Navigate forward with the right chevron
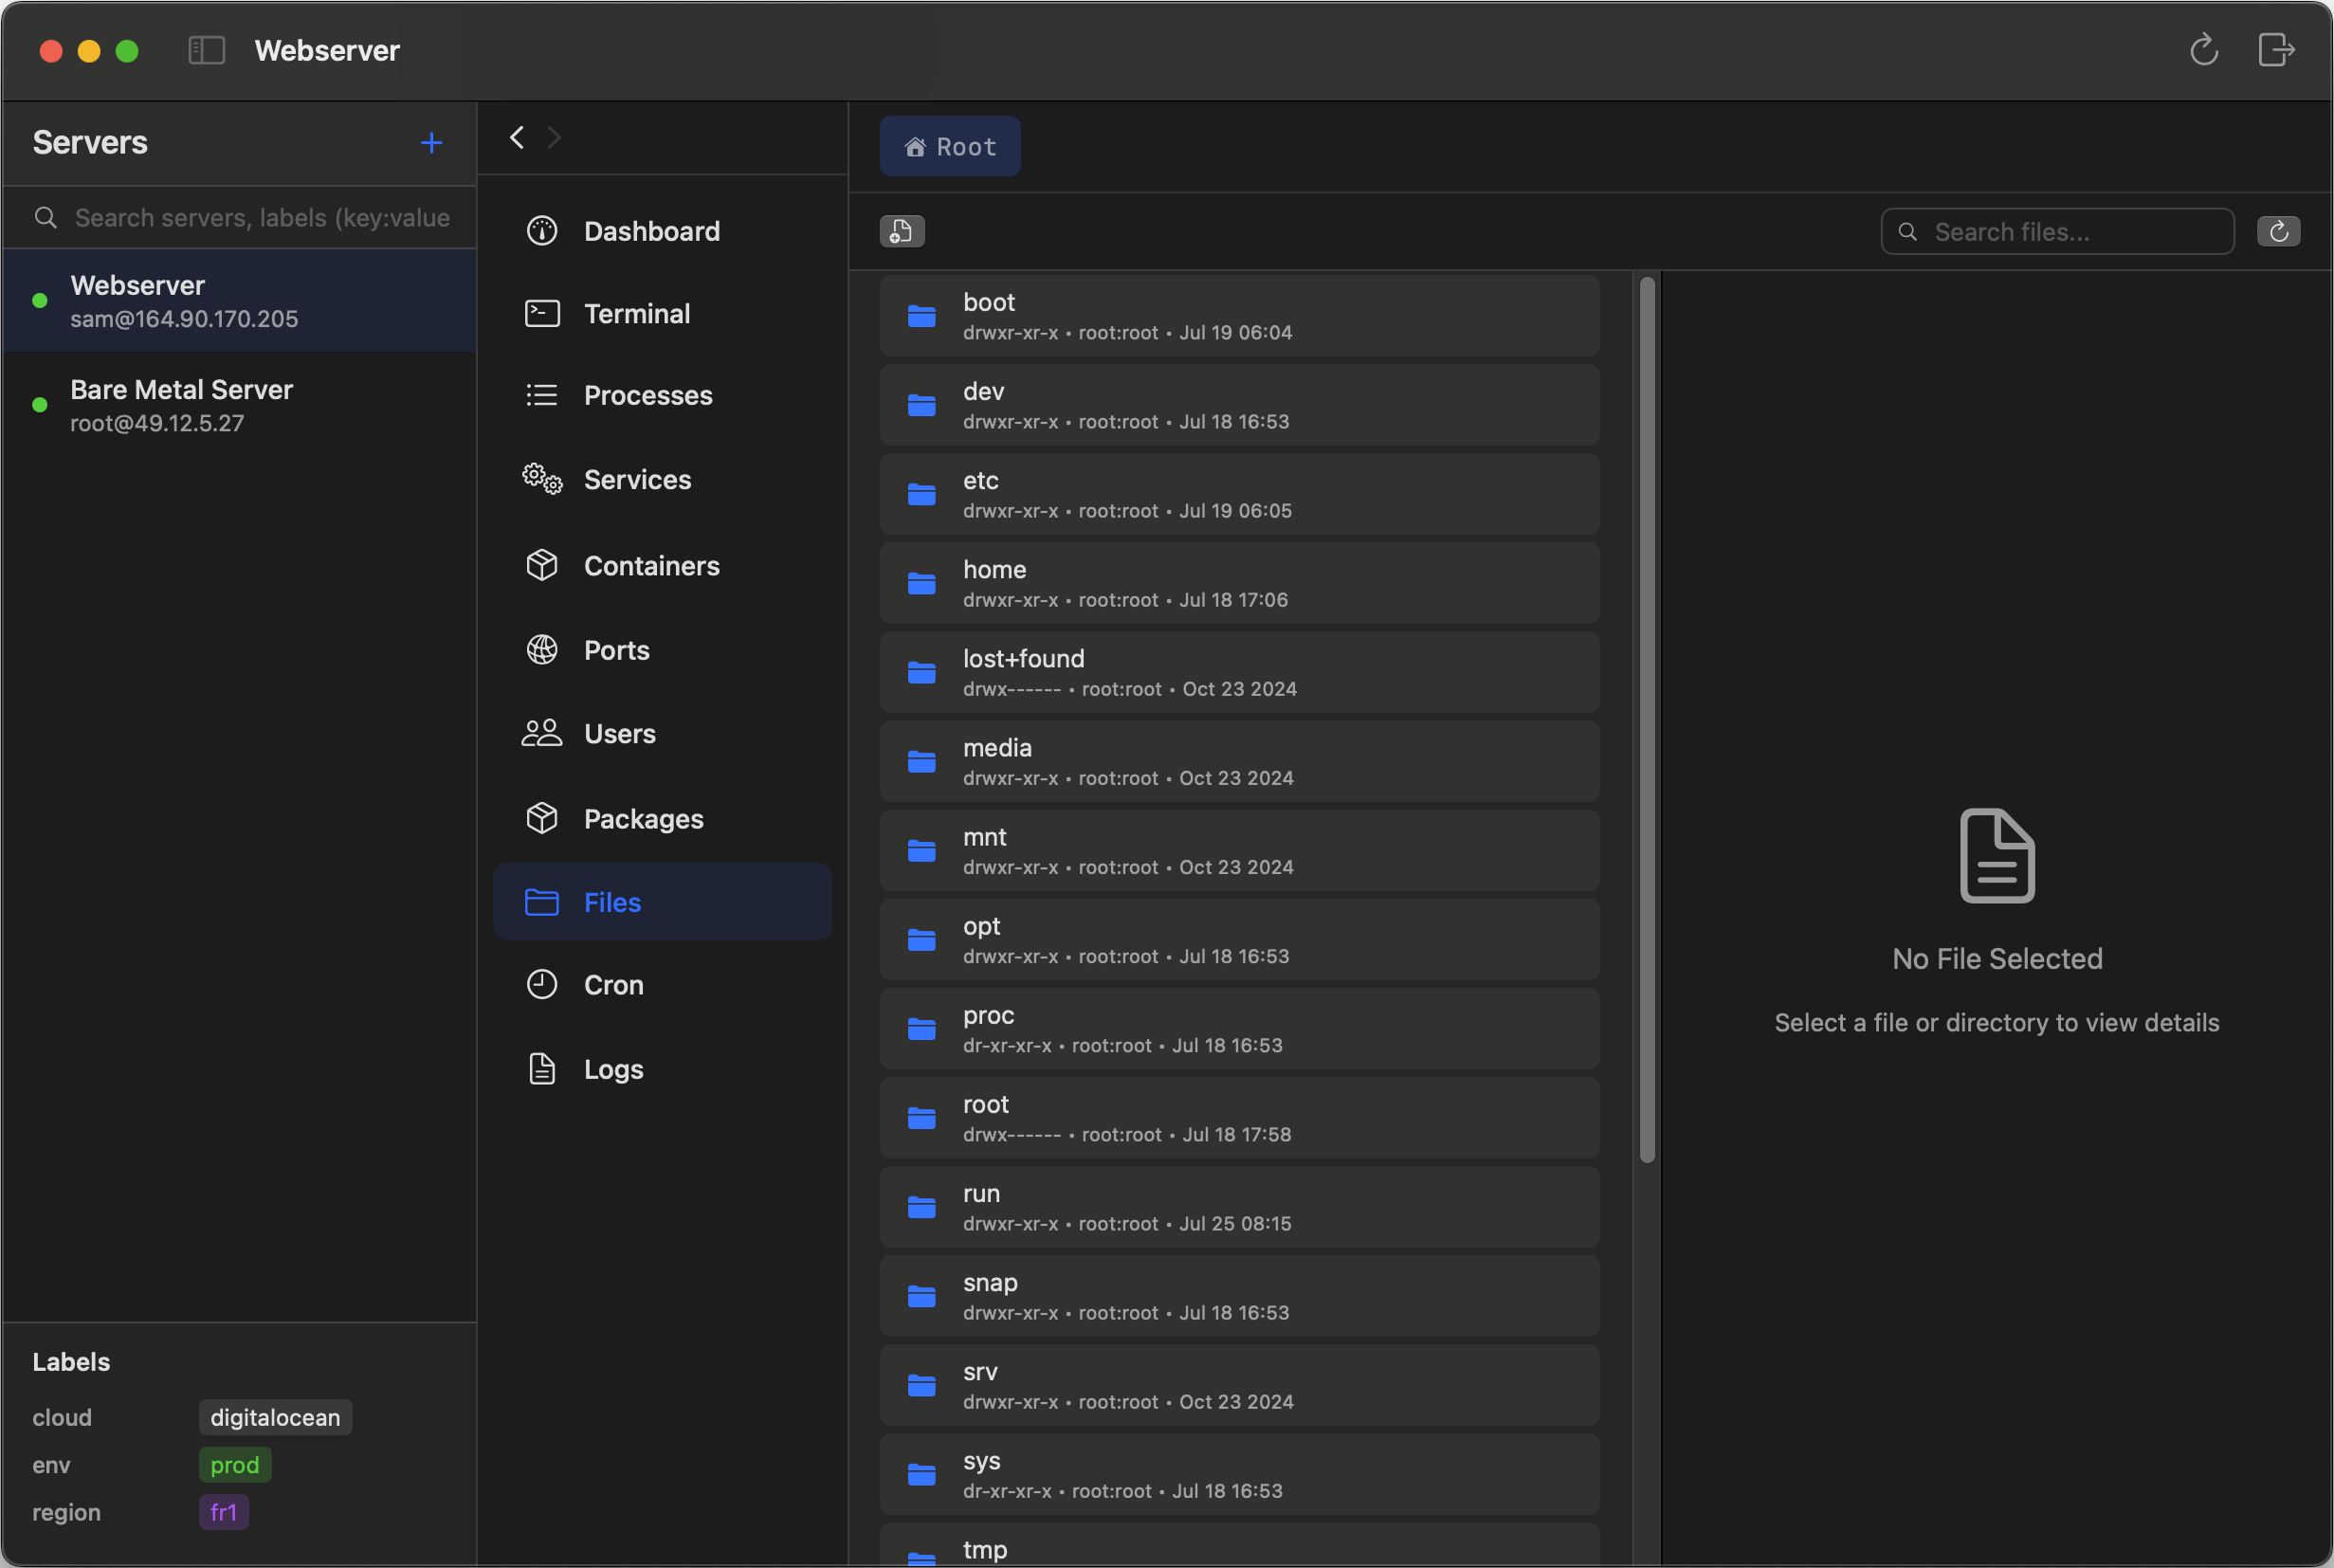Viewport: 2334px width, 1568px height. [554, 137]
